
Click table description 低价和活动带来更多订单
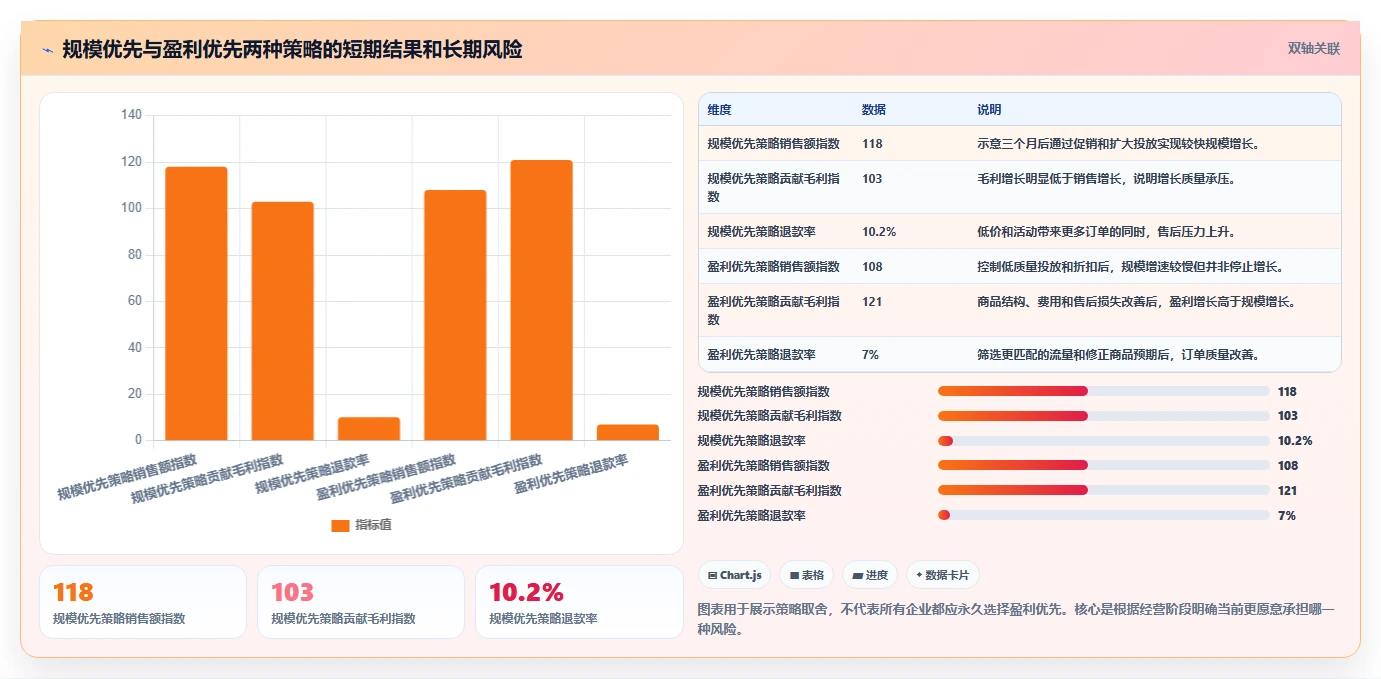[x=1106, y=231]
